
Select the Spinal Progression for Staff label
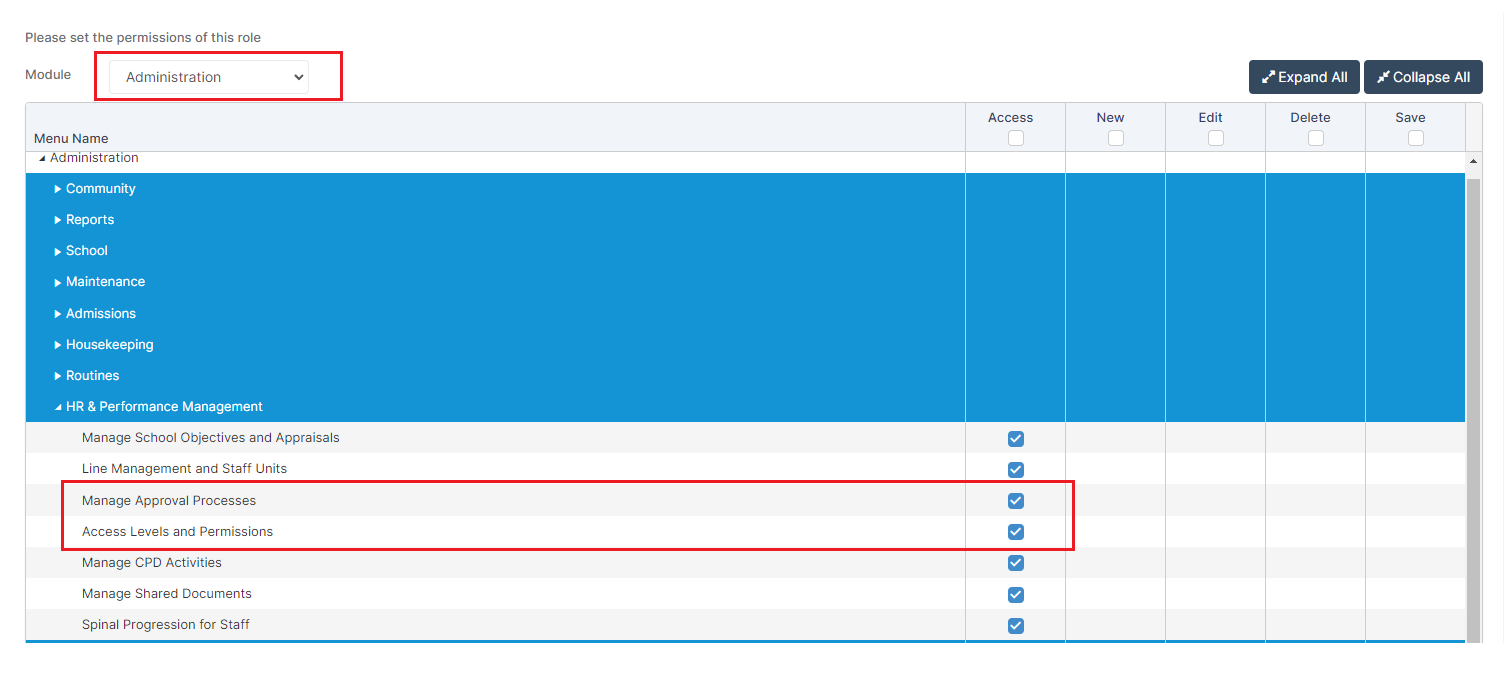click(166, 625)
